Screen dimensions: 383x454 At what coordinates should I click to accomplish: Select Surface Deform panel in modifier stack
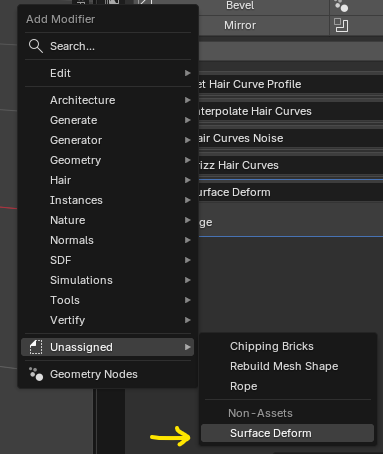tap(291, 192)
